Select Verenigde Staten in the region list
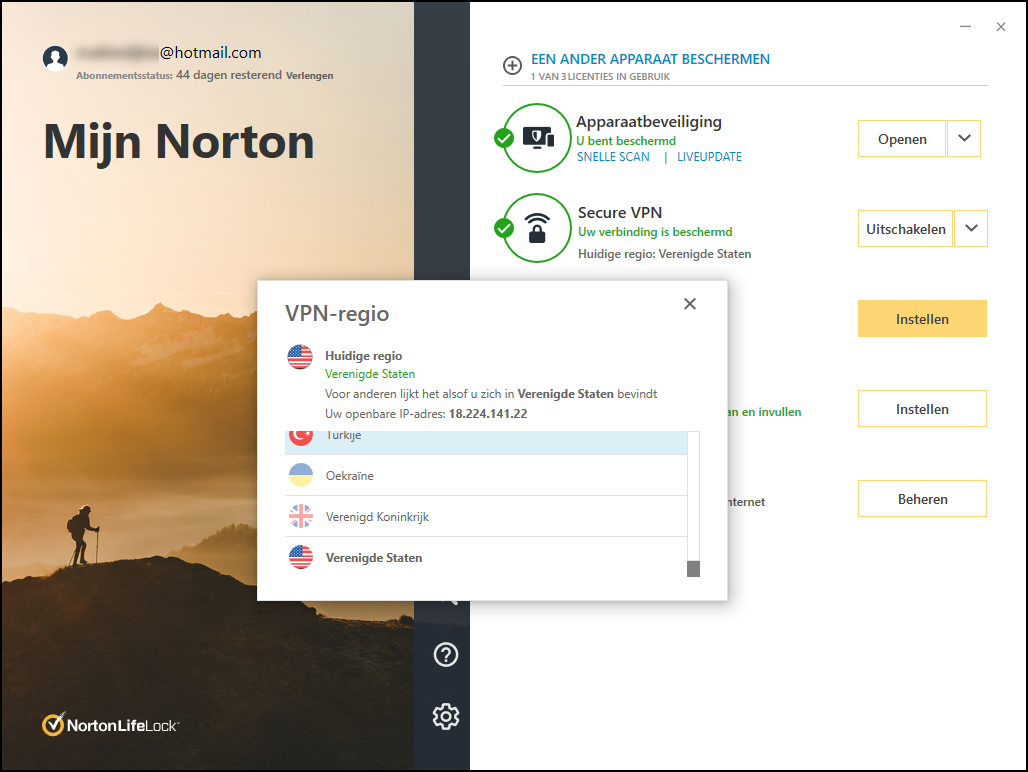The width and height of the screenshot is (1028, 772). pyautogui.click(x=486, y=558)
